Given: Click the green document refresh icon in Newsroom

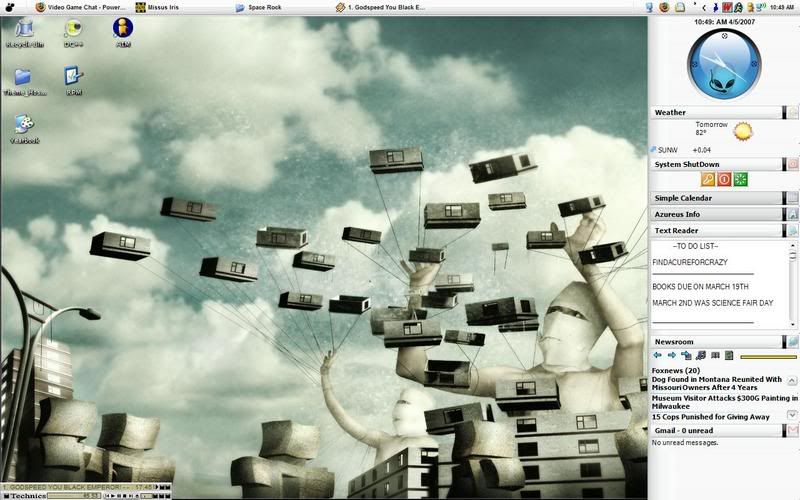Looking at the screenshot, I should (x=729, y=355).
